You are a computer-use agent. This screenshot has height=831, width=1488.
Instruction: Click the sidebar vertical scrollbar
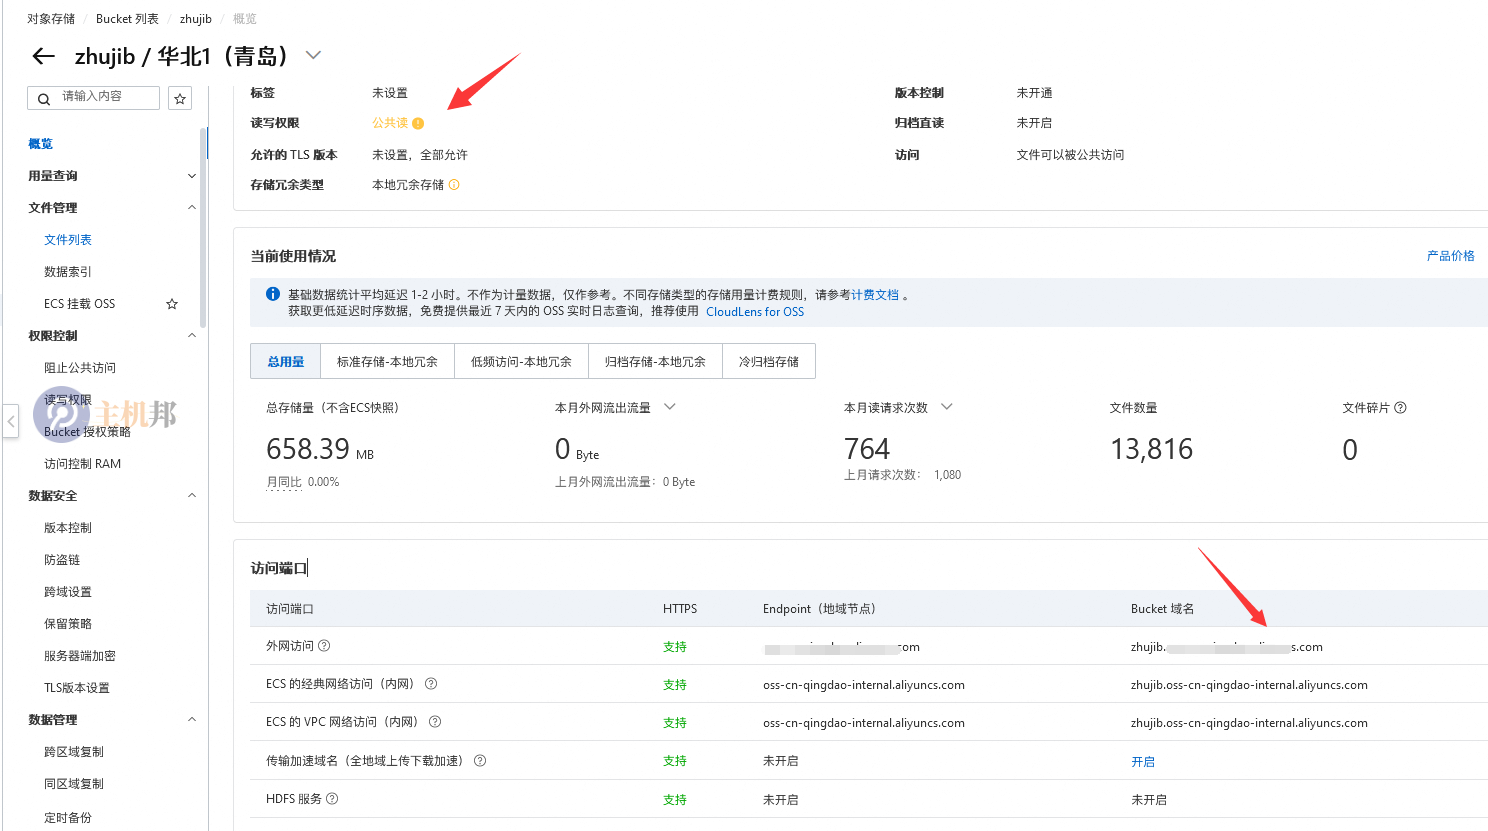(x=204, y=230)
